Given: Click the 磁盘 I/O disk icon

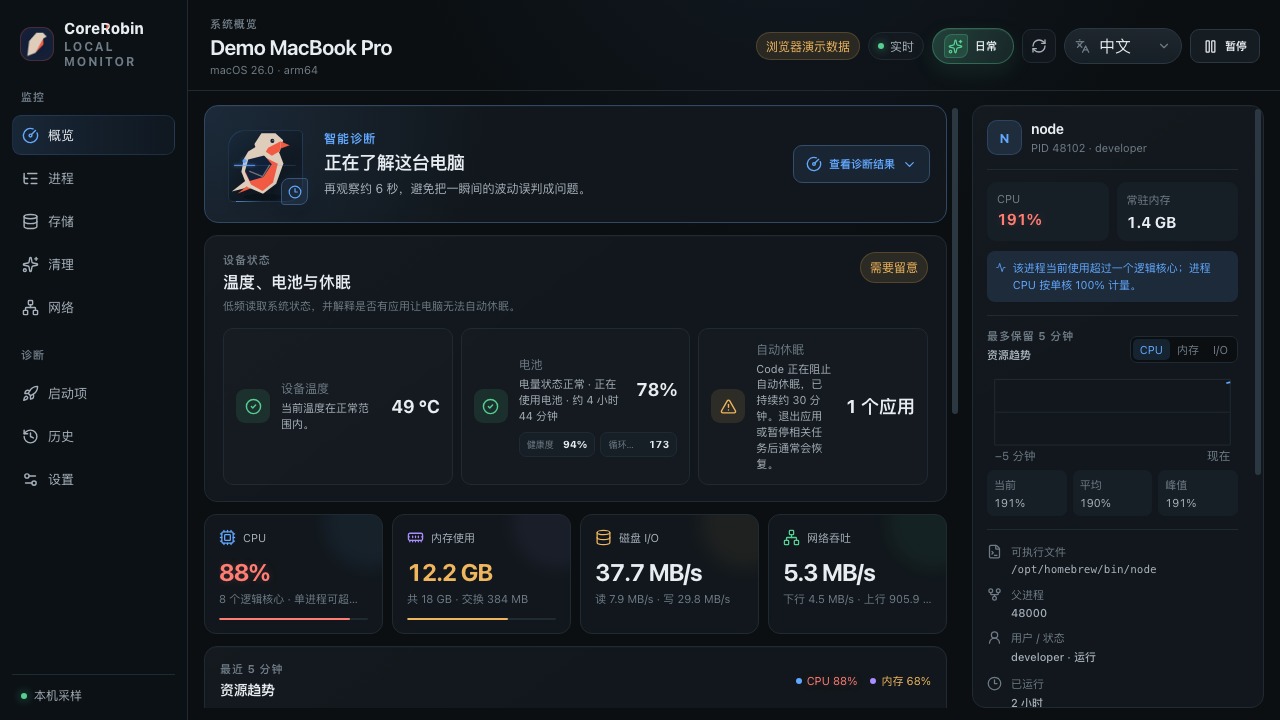Looking at the screenshot, I should [603, 538].
